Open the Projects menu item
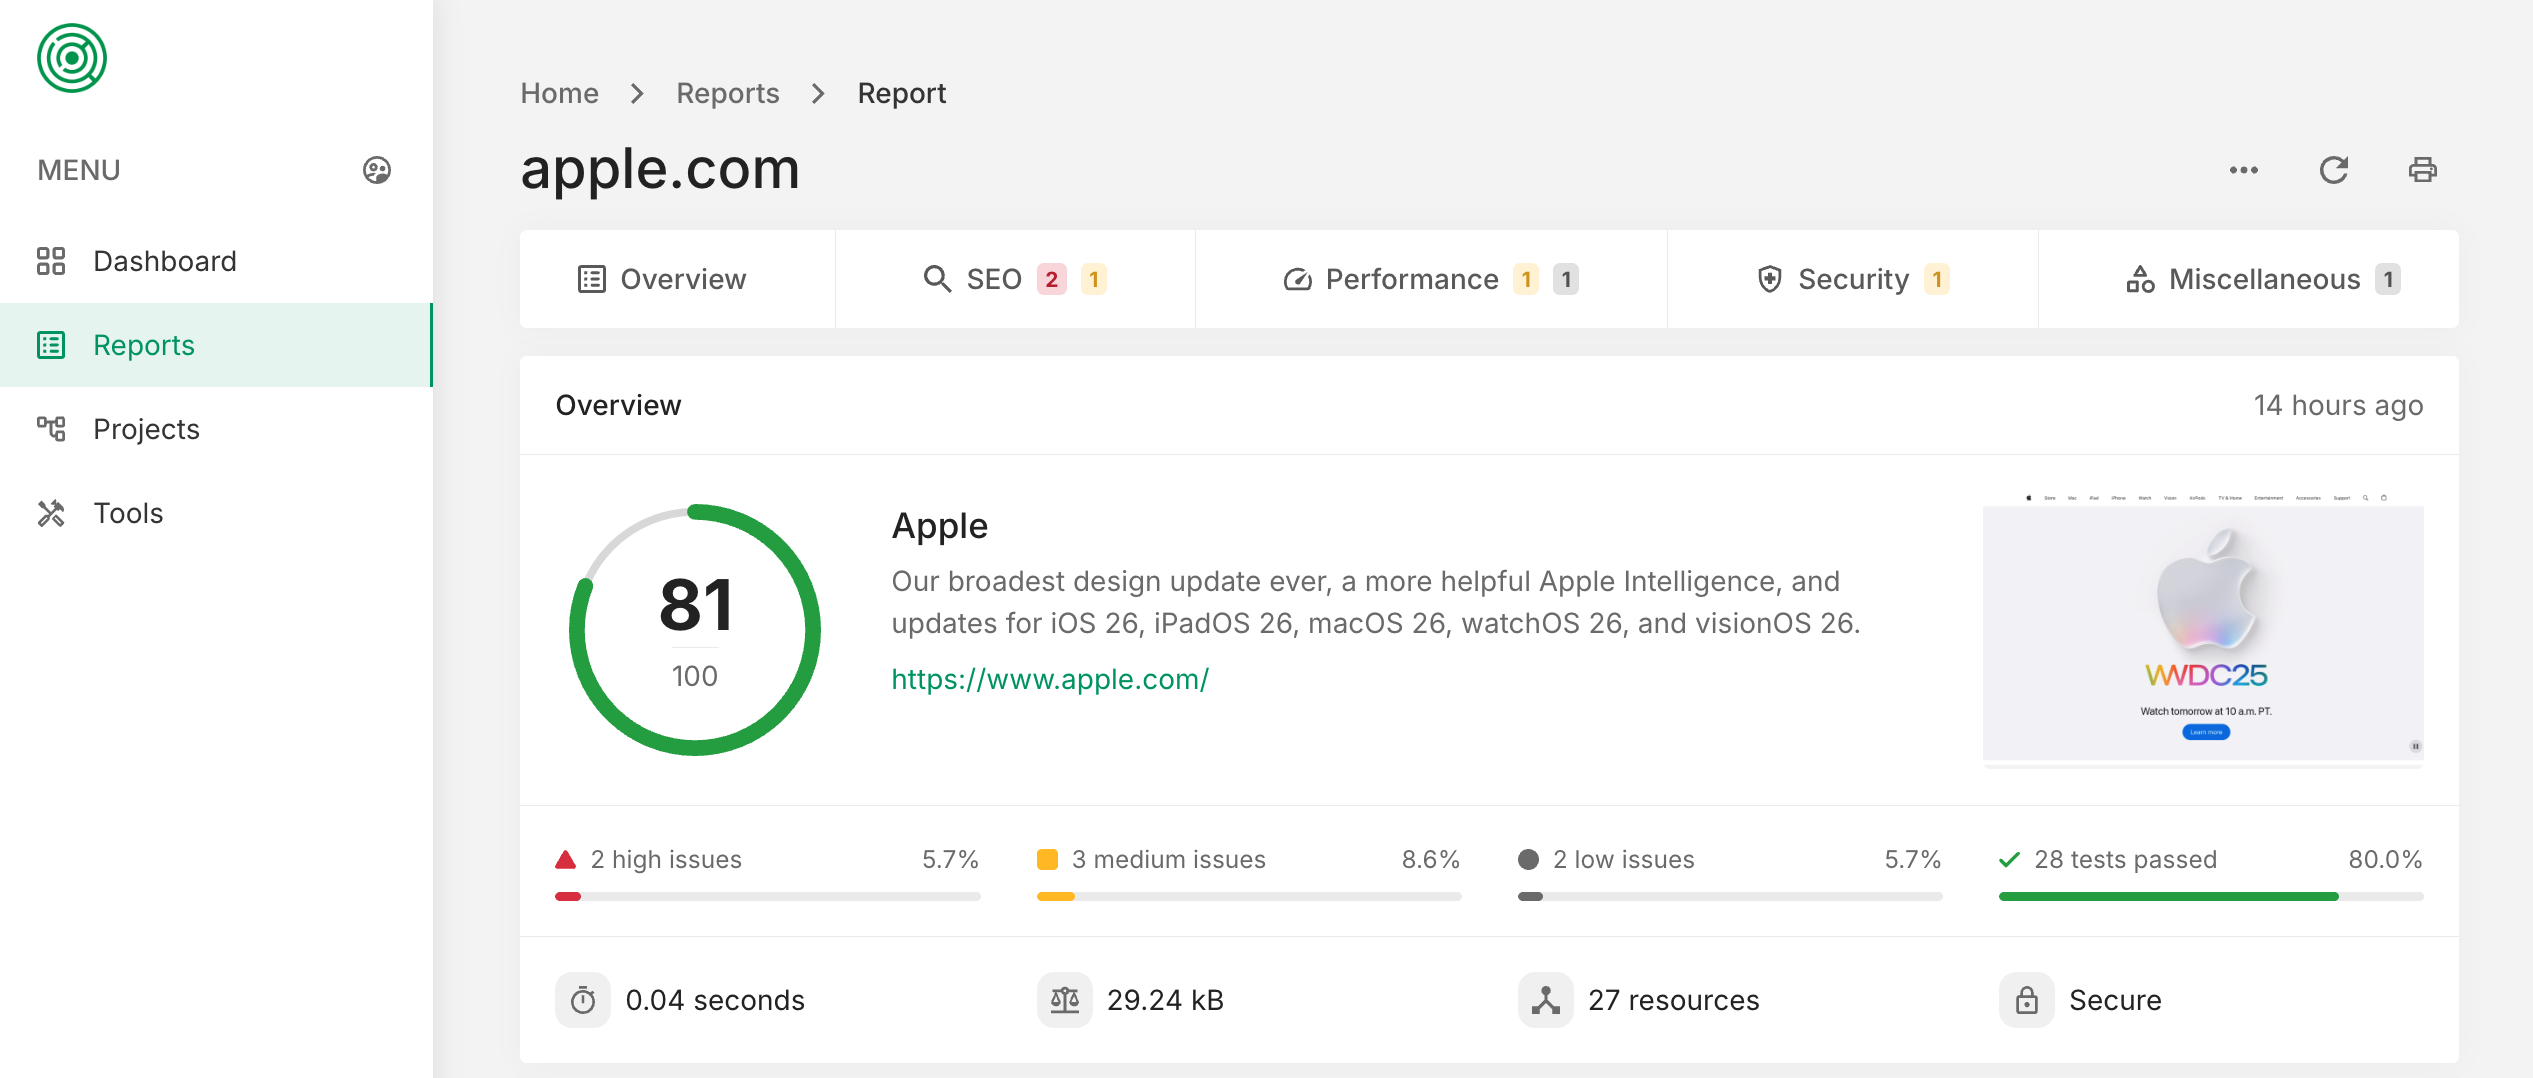2533x1078 pixels. (216, 429)
